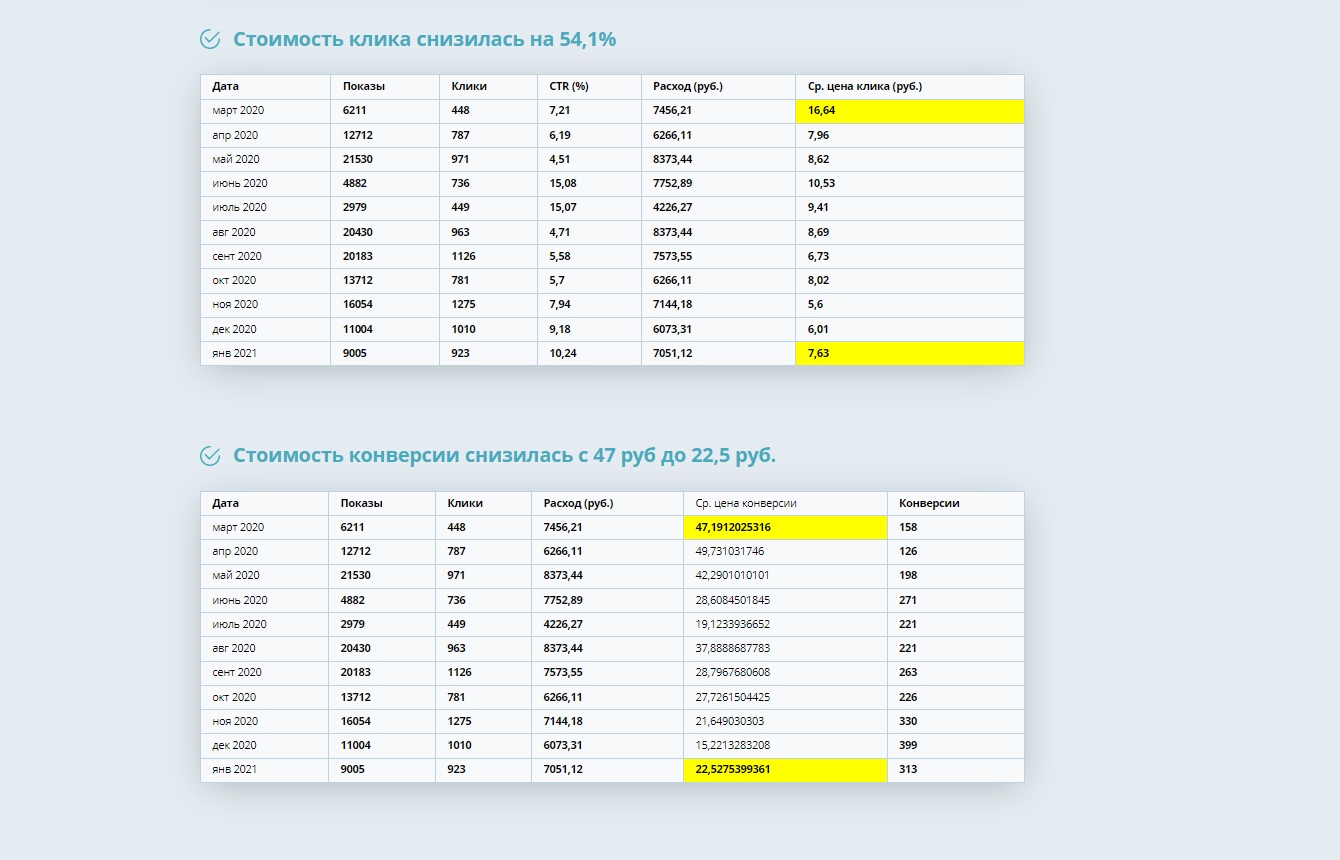
Task: Select the heading 'Стоимость конверсии снизилась с 47 руб до 22,5 руб.'
Action: (505, 456)
